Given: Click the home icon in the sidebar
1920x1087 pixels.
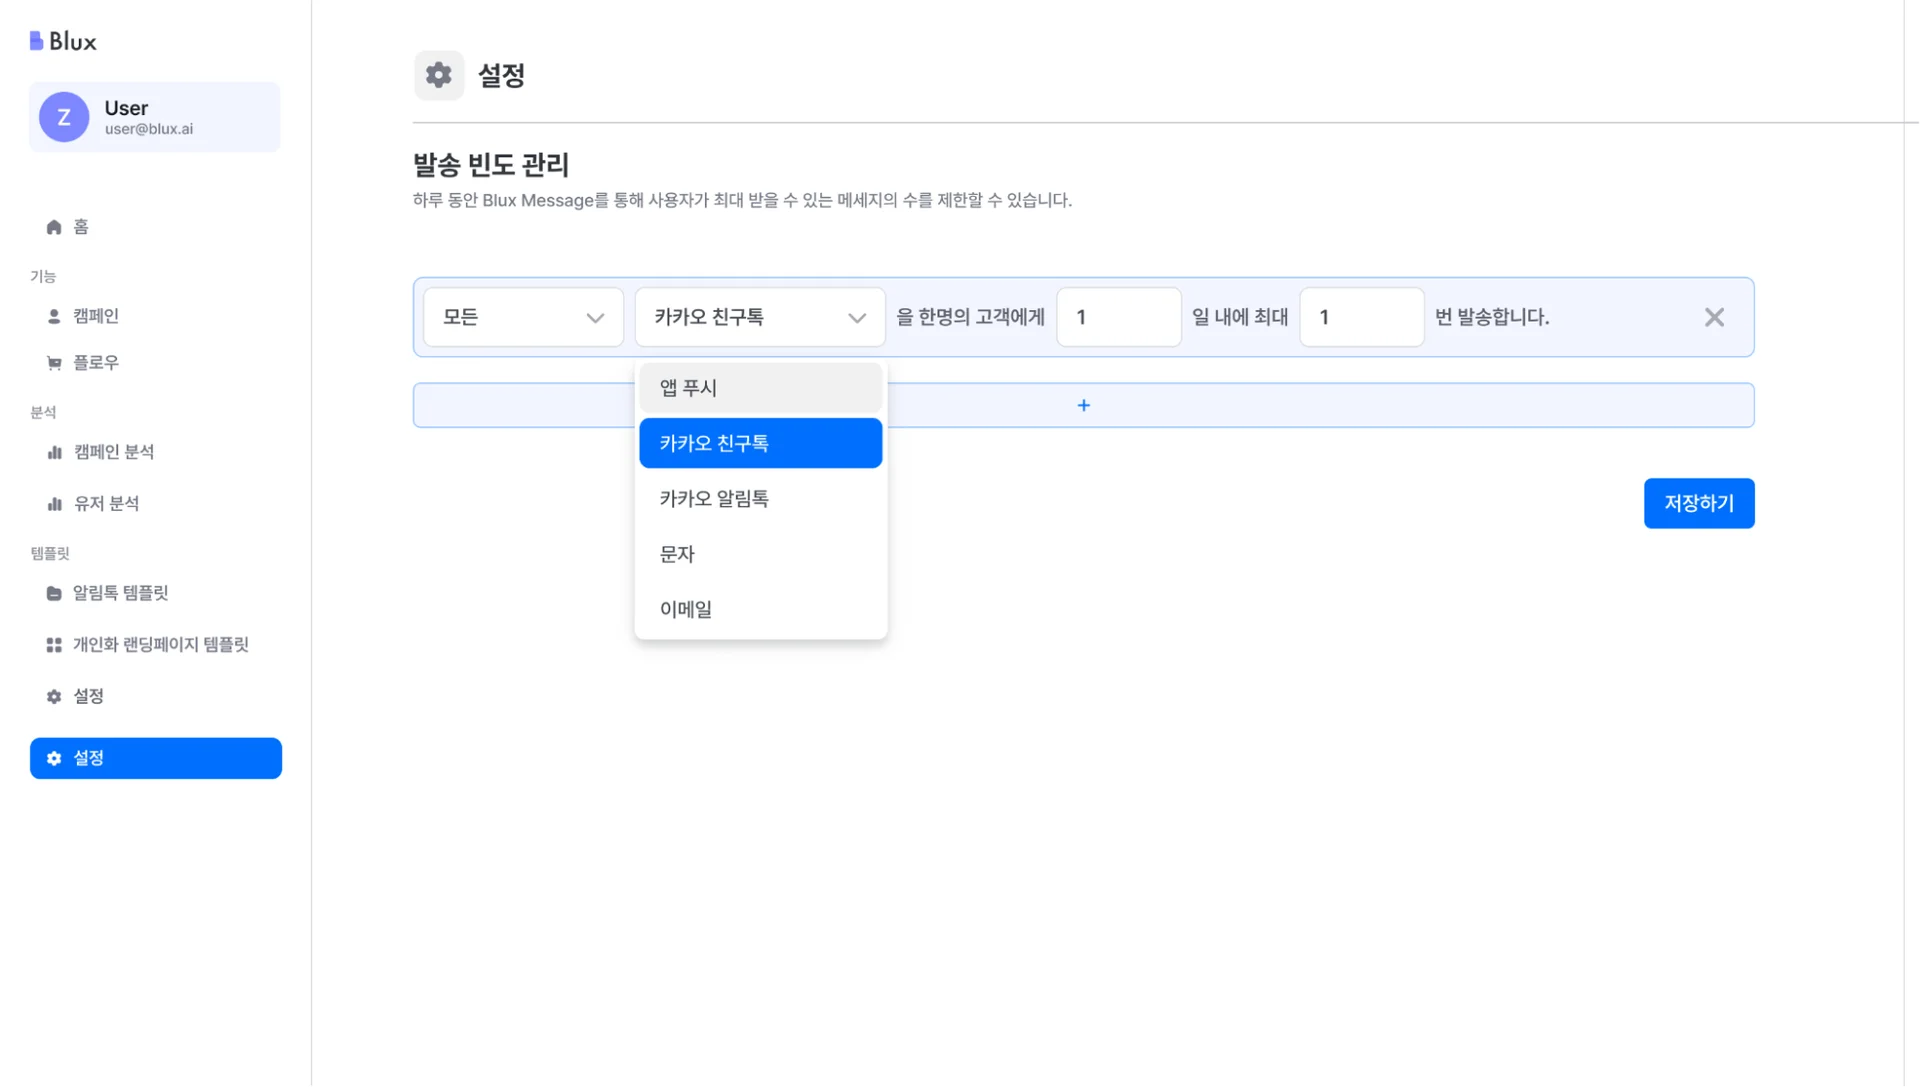Looking at the screenshot, I should point(53,226).
